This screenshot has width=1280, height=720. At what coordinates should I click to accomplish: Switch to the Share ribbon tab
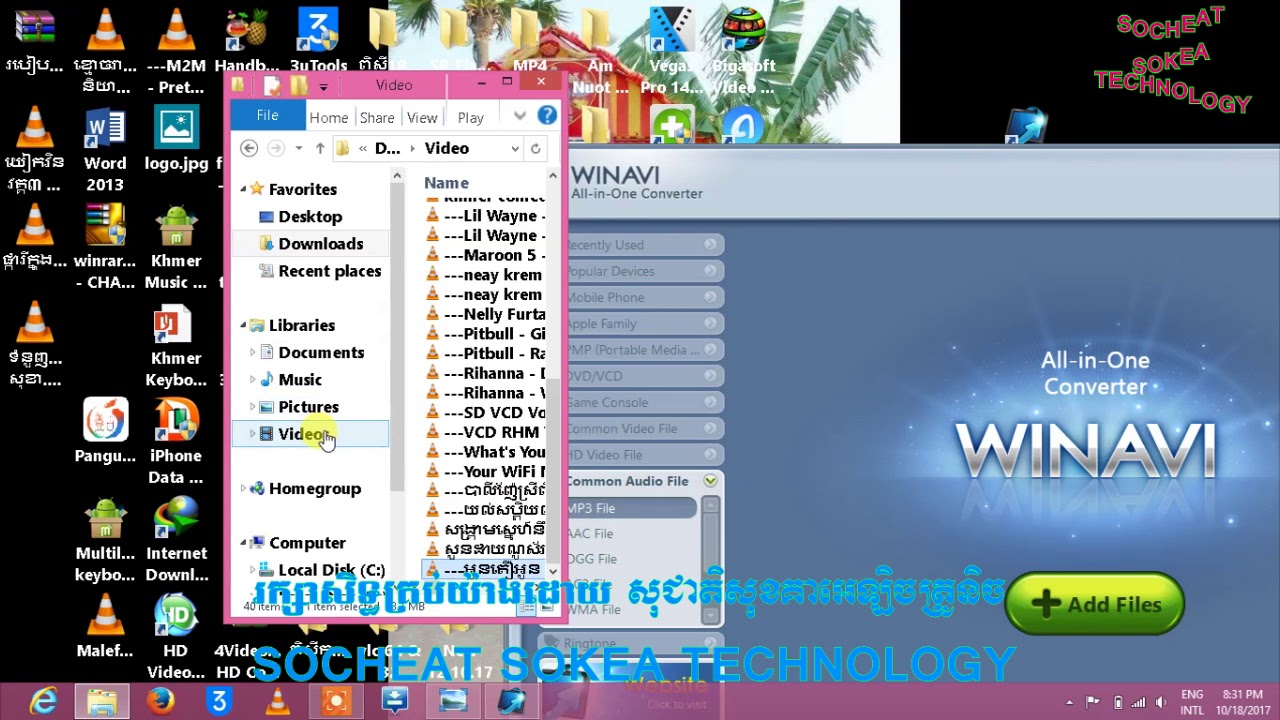tap(377, 117)
